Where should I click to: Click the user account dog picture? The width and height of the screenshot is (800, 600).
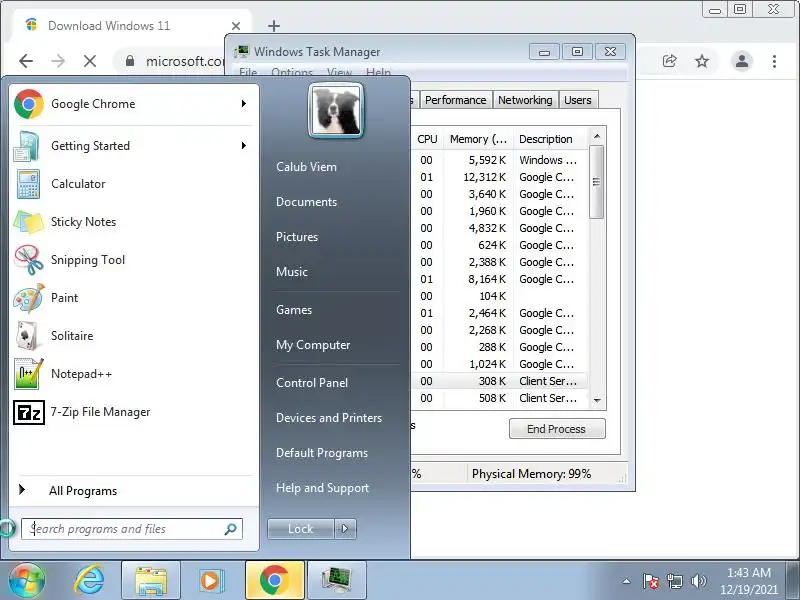[x=336, y=110]
